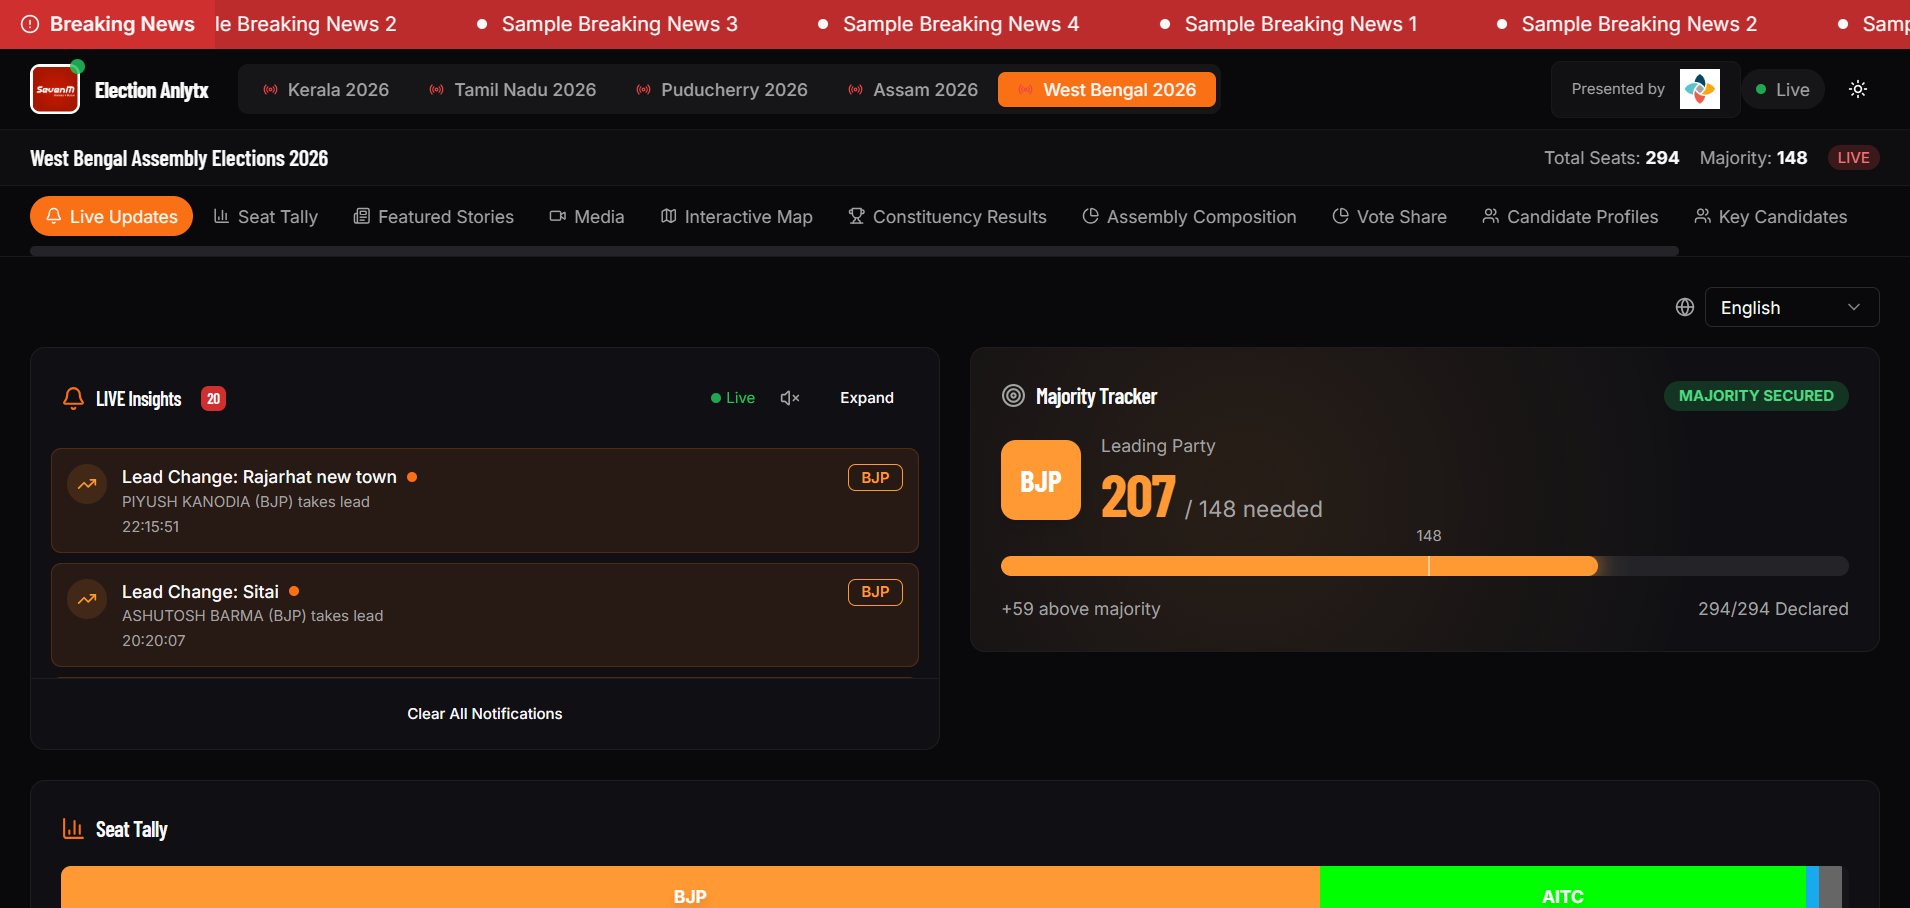The image size is (1910, 908).
Task: Click BJP tag on Rajarhat new town card
Action: [x=875, y=478]
